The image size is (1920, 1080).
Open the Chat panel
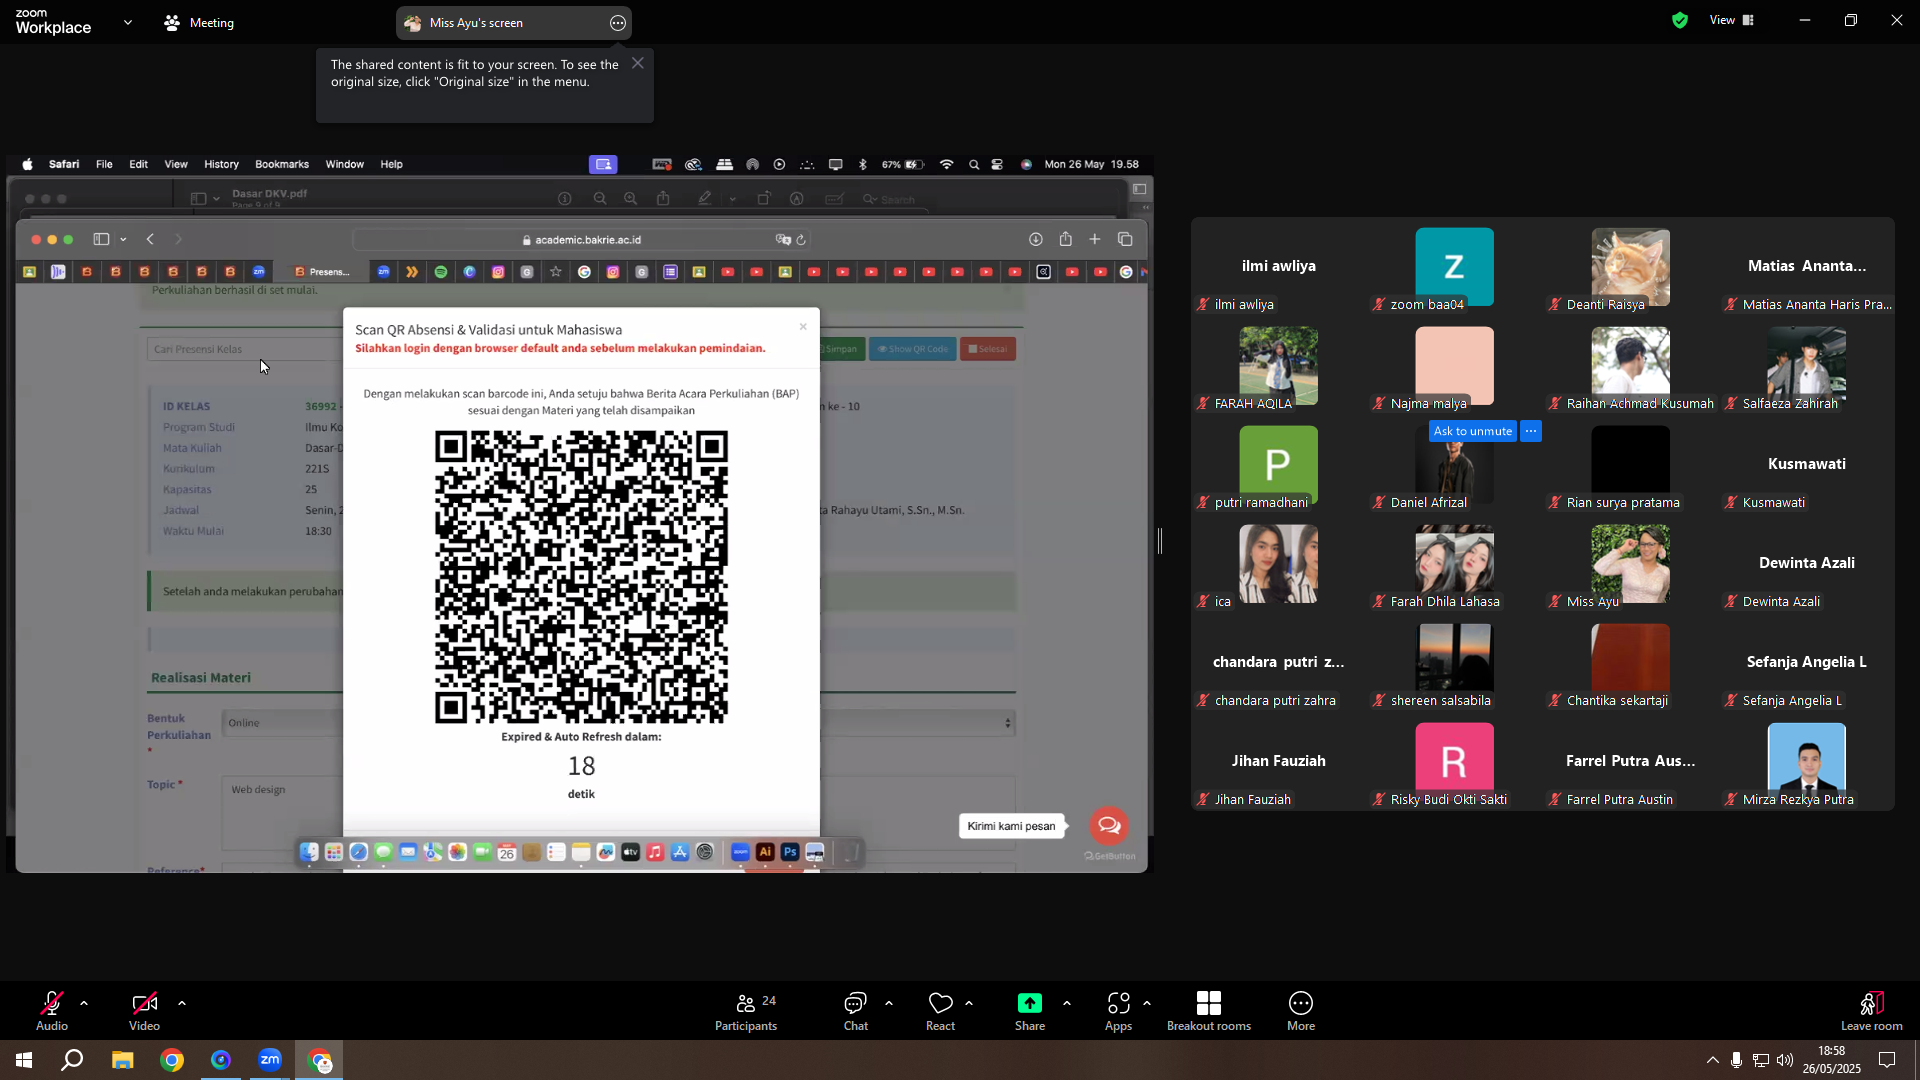tap(855, 1010)
